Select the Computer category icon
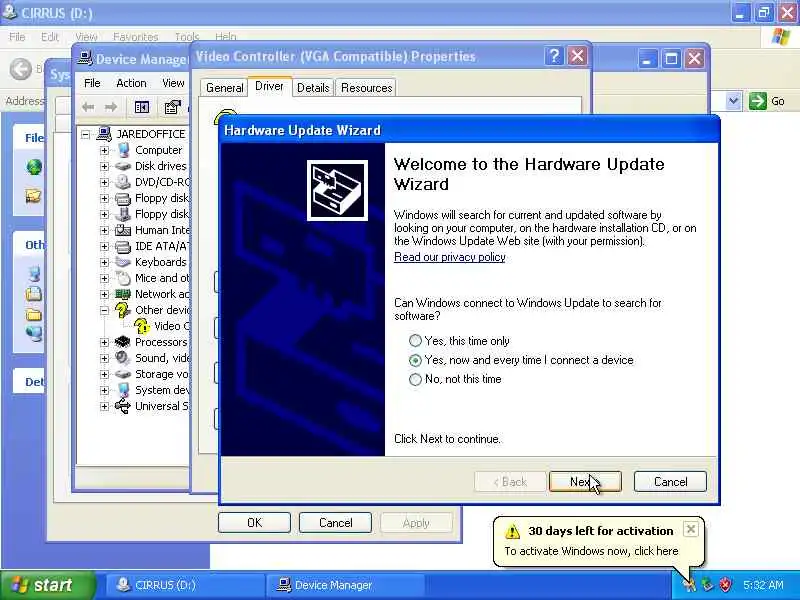The width and height of the screenshot is (800, 600). (123, 150)
